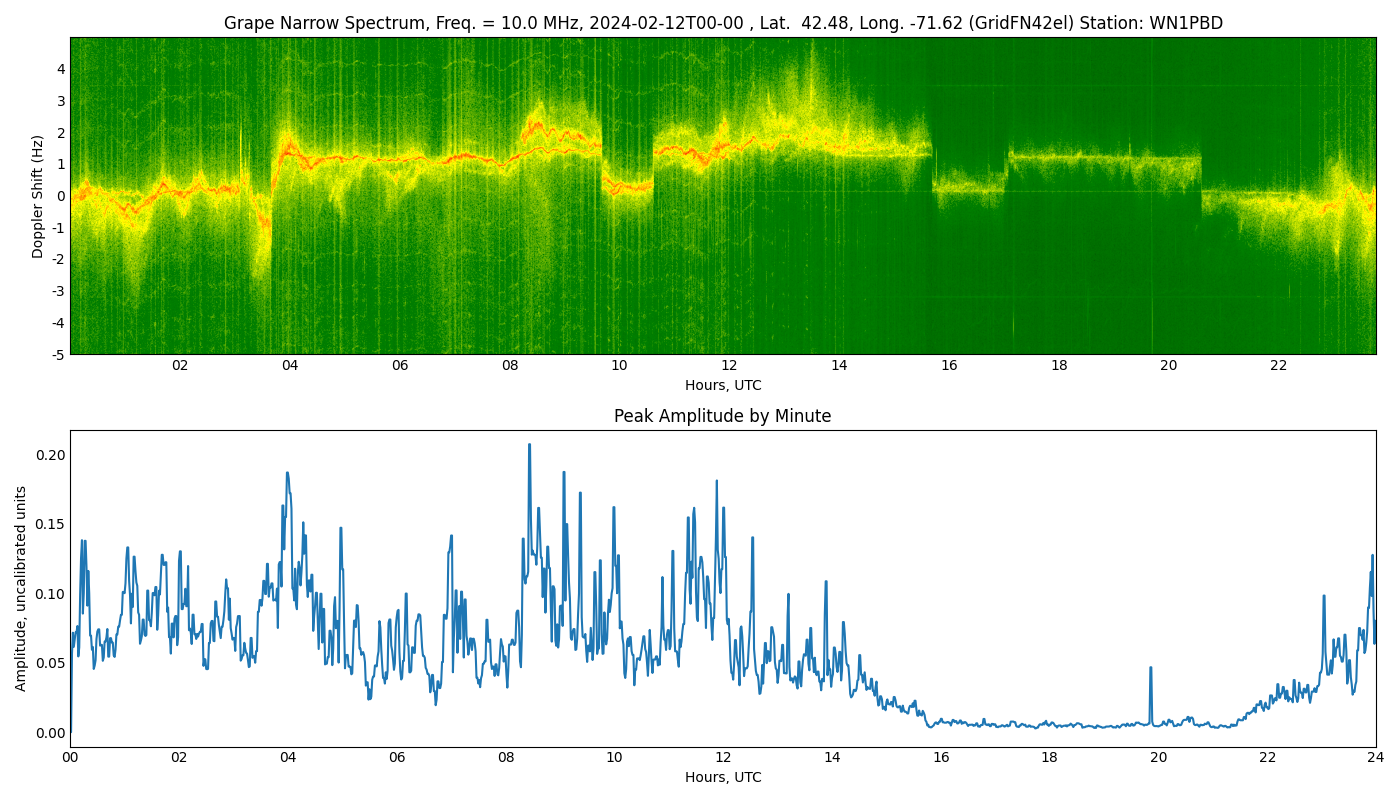The image size is (1400, 800).
Task: Click 'Hours, UTC' label below amplitude plot
Action: tap(722, 777)
